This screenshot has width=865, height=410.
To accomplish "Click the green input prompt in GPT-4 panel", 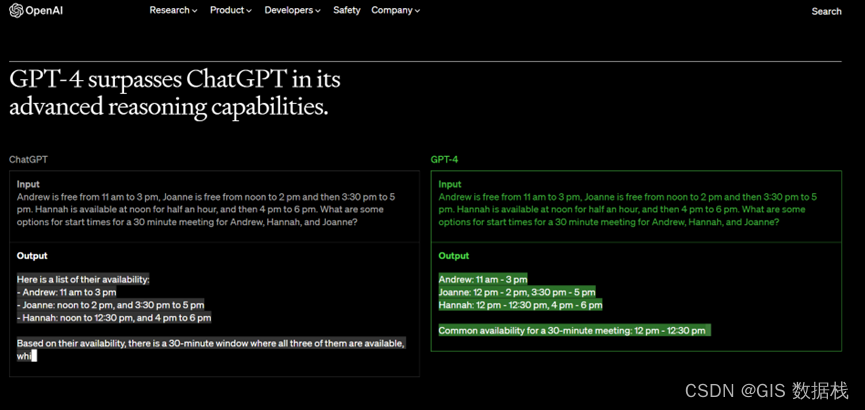I will point(628,210).
